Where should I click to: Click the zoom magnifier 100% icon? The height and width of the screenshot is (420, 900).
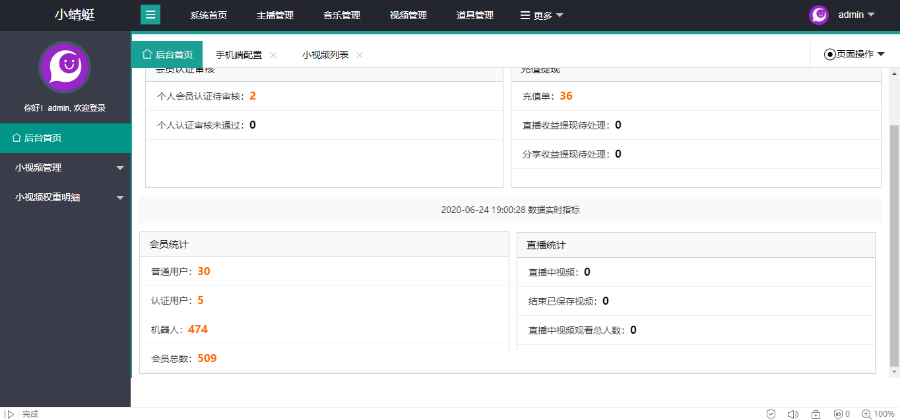point(878,414)
